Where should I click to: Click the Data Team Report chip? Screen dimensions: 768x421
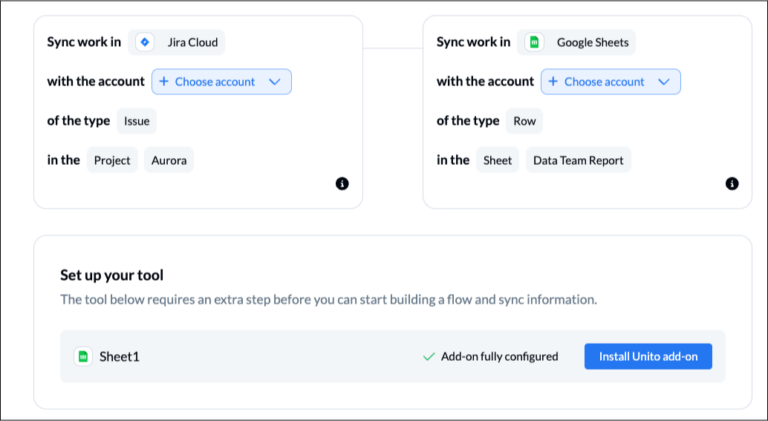tap(578, 160)
